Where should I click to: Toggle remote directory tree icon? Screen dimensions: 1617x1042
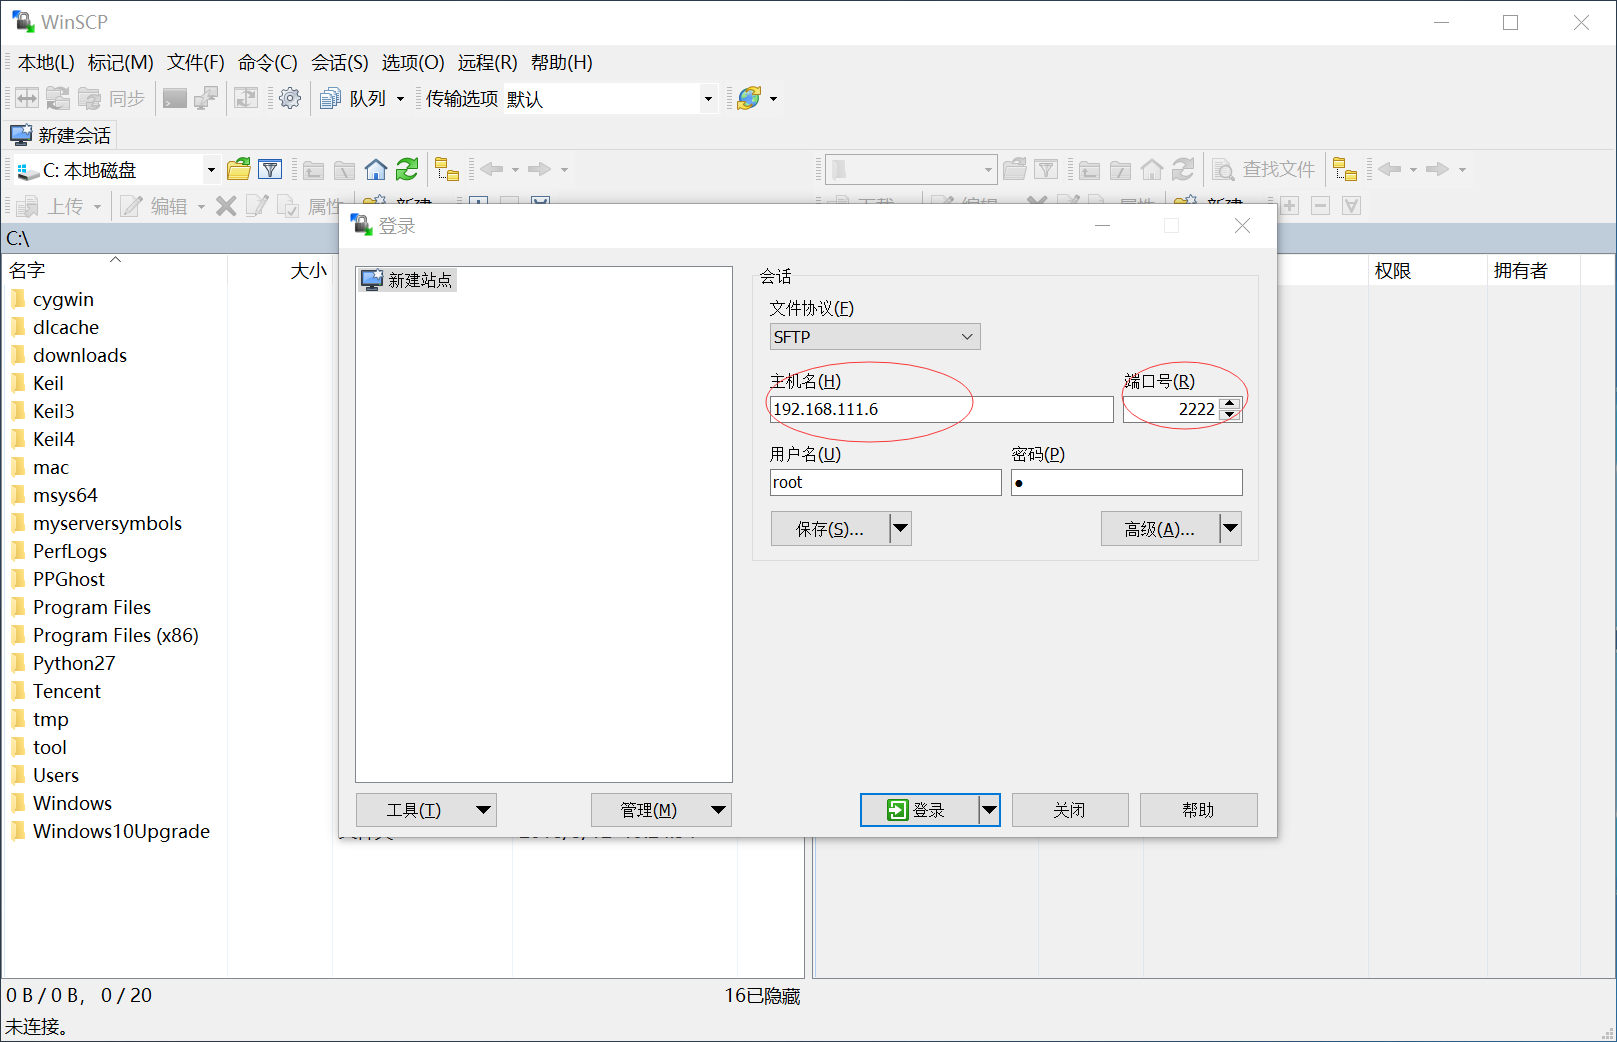coord(1345,169)
